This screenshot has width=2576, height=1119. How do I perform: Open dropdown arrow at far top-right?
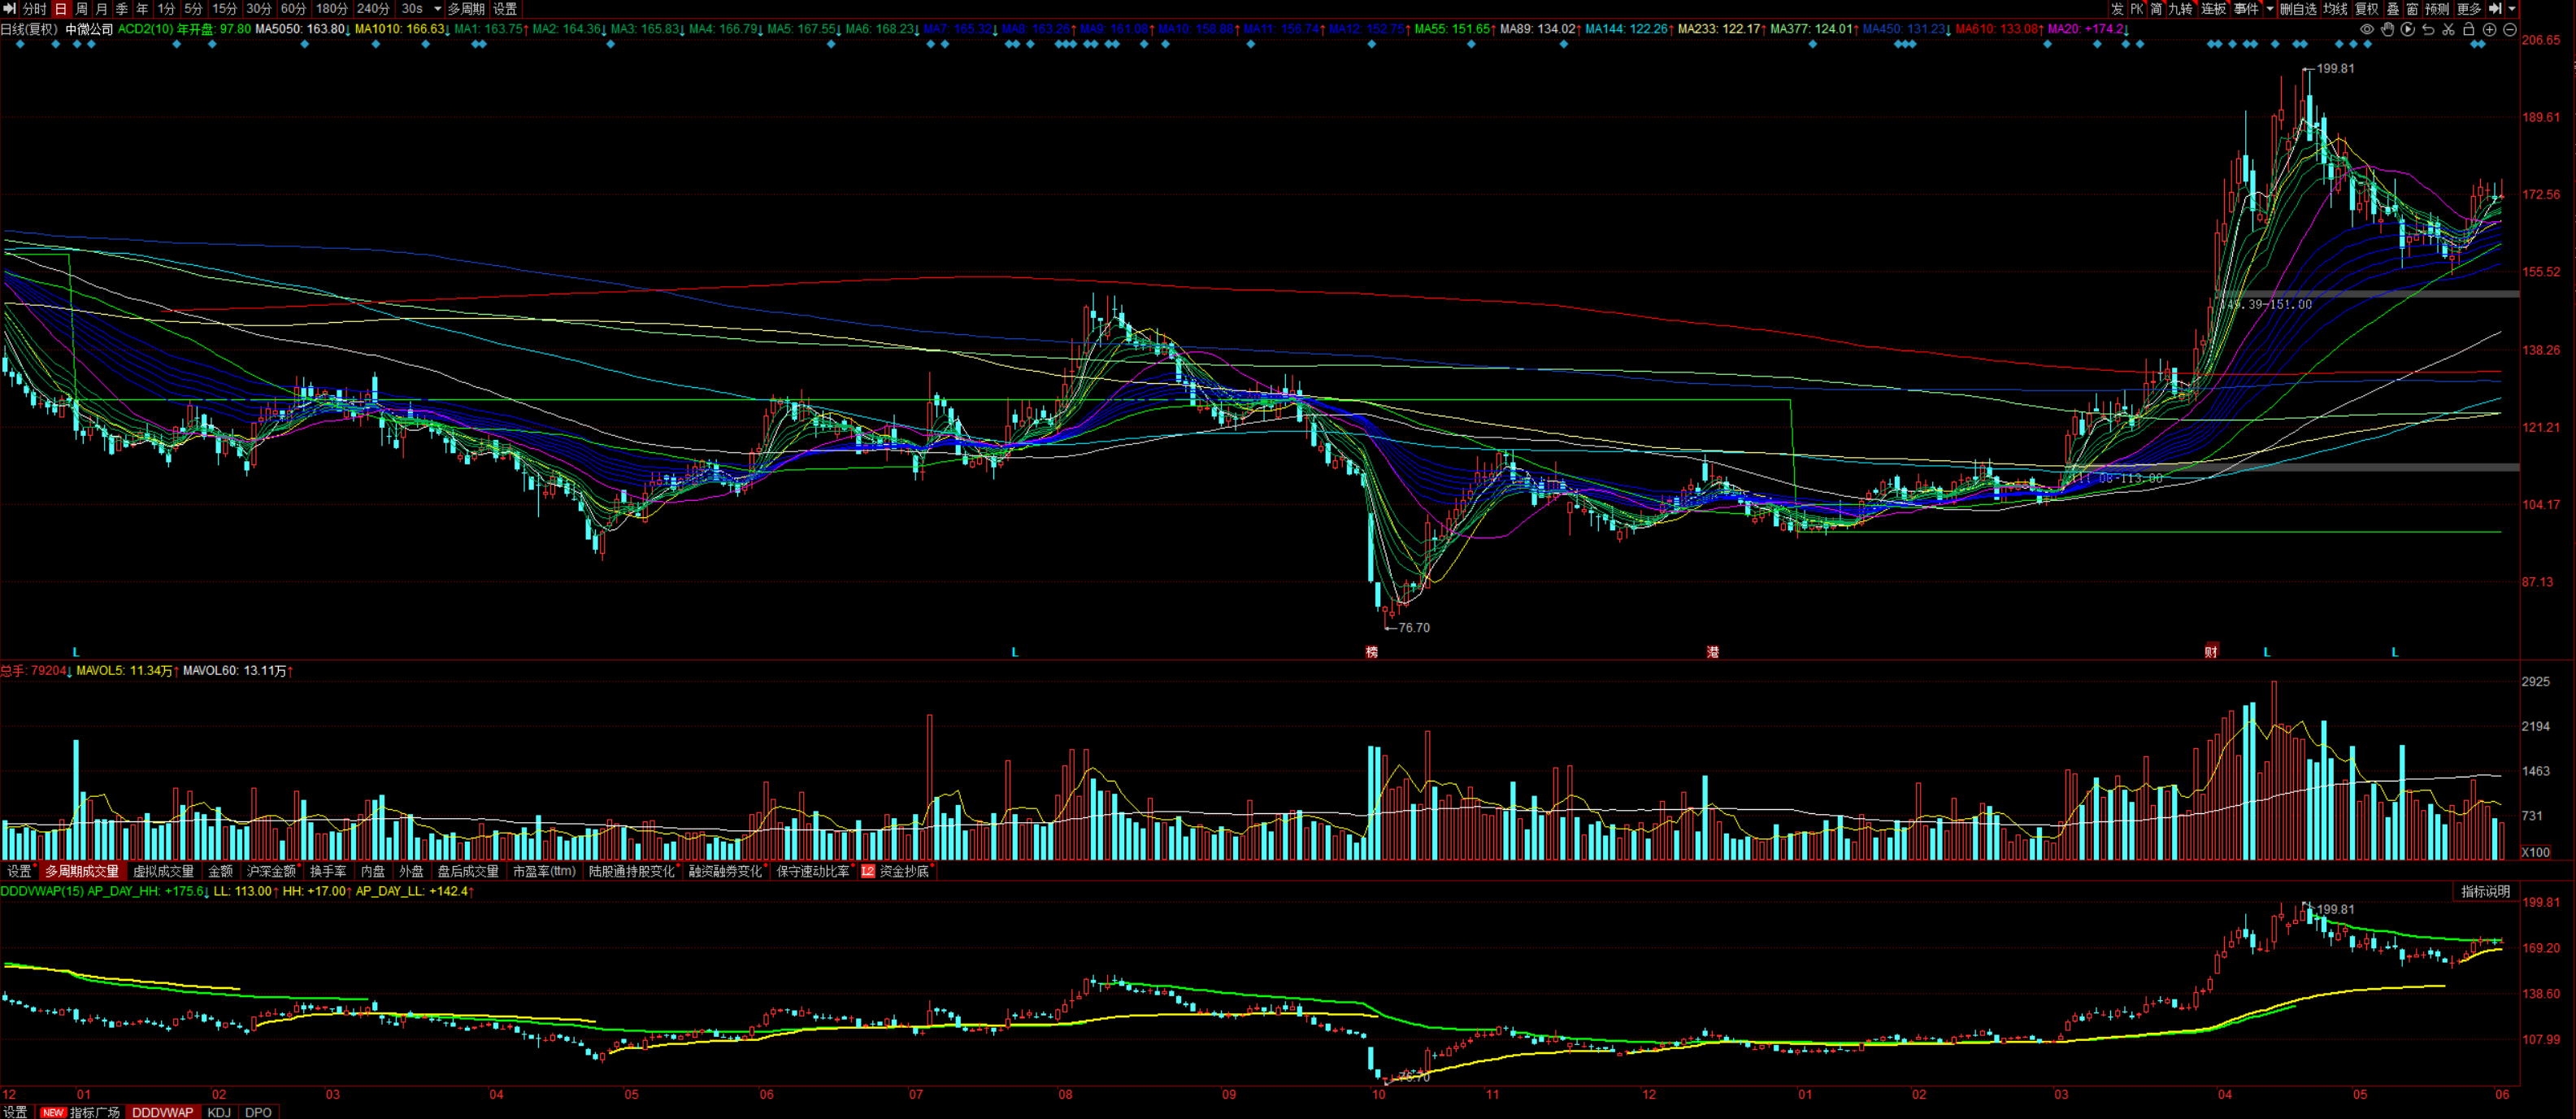pyautogui.click(x=2513, y=9)
